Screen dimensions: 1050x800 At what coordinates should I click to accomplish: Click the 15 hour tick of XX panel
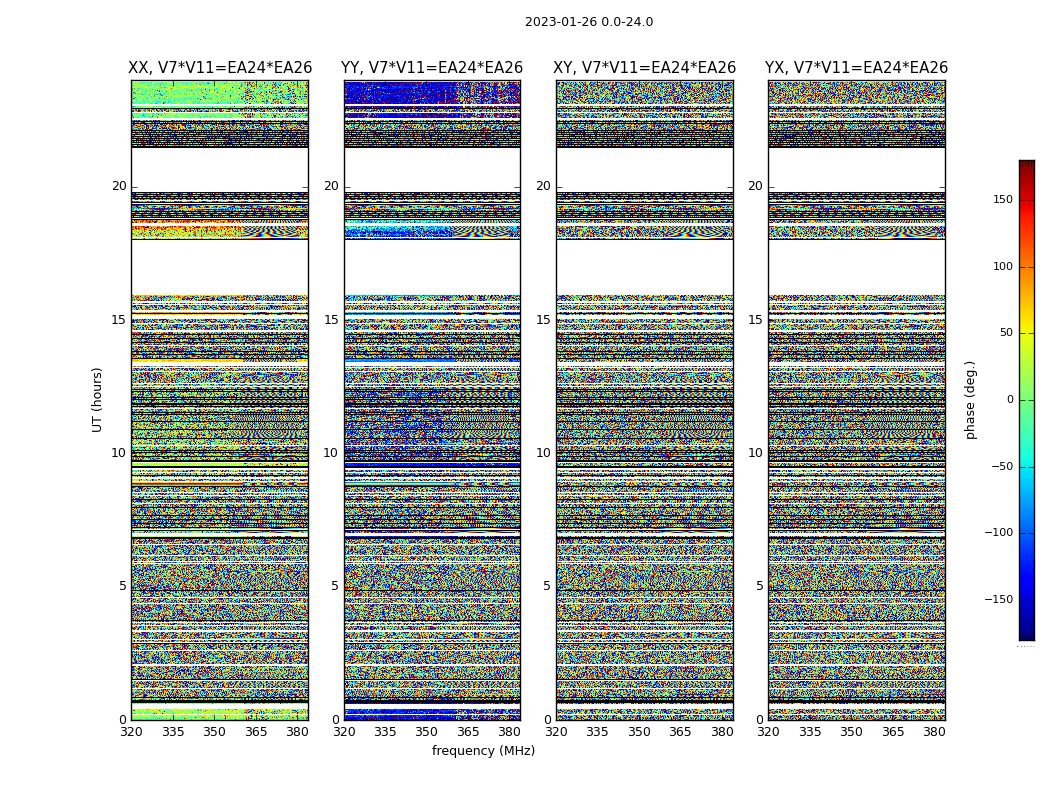[x=119, y=320]
